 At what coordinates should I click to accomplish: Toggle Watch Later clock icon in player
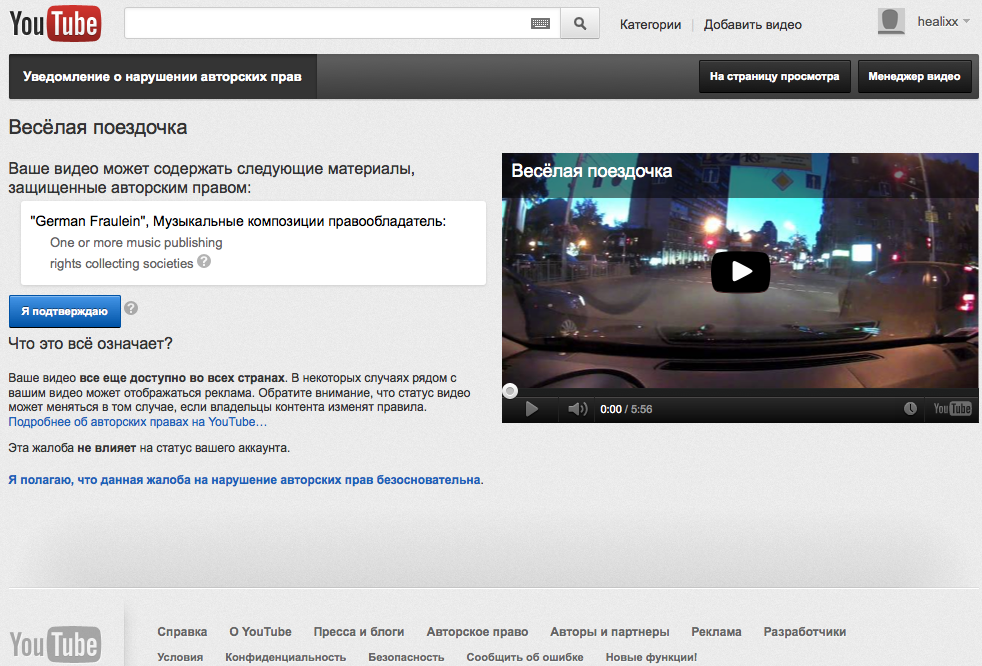tap(910, 409)
